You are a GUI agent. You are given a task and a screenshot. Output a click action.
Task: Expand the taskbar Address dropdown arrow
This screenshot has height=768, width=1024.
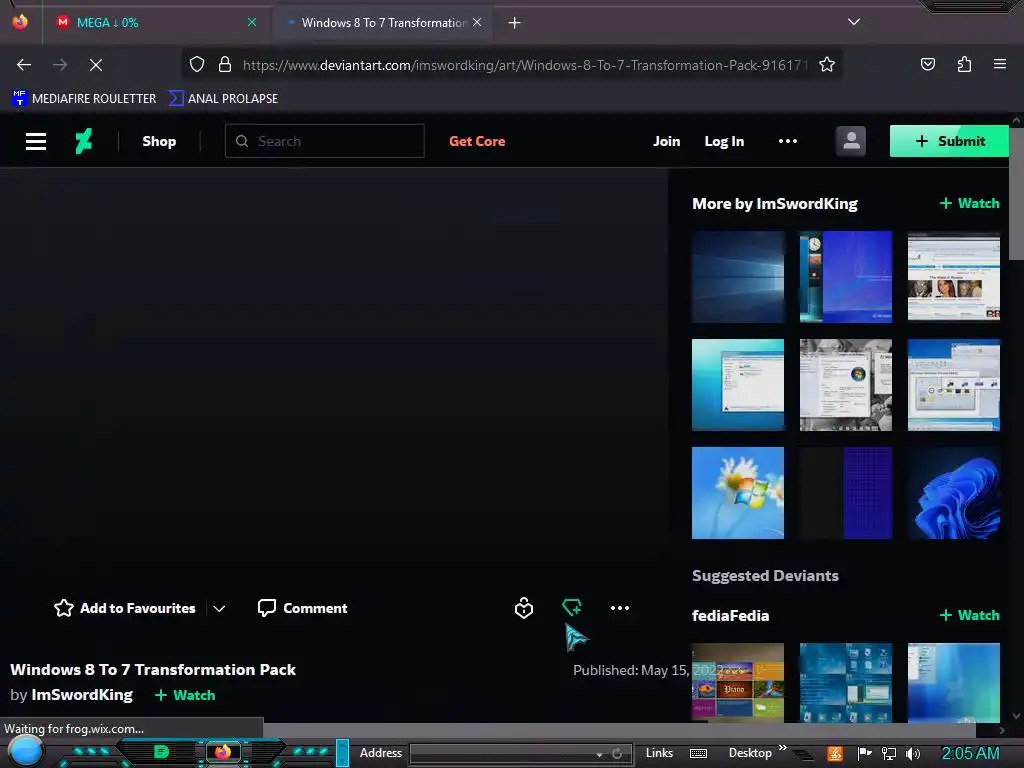599,754
